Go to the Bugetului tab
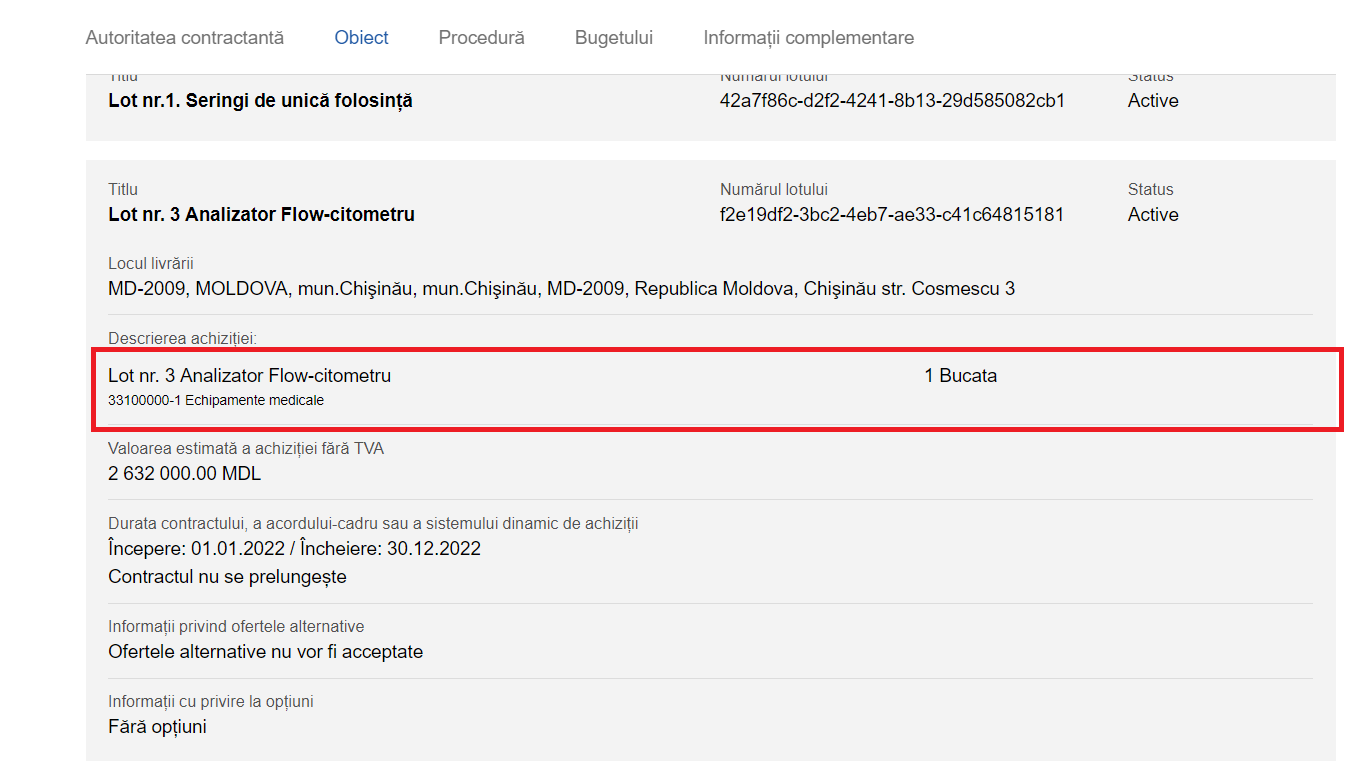 613,38
